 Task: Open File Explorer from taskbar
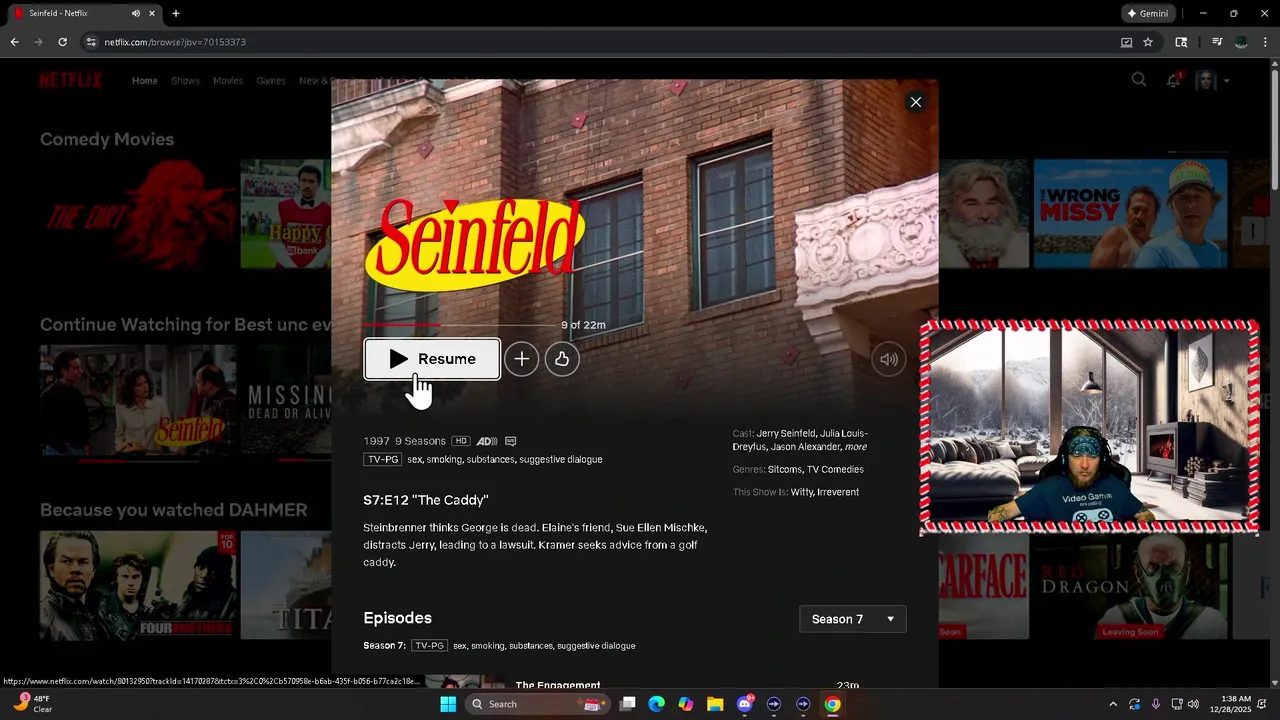click(715, 704)
